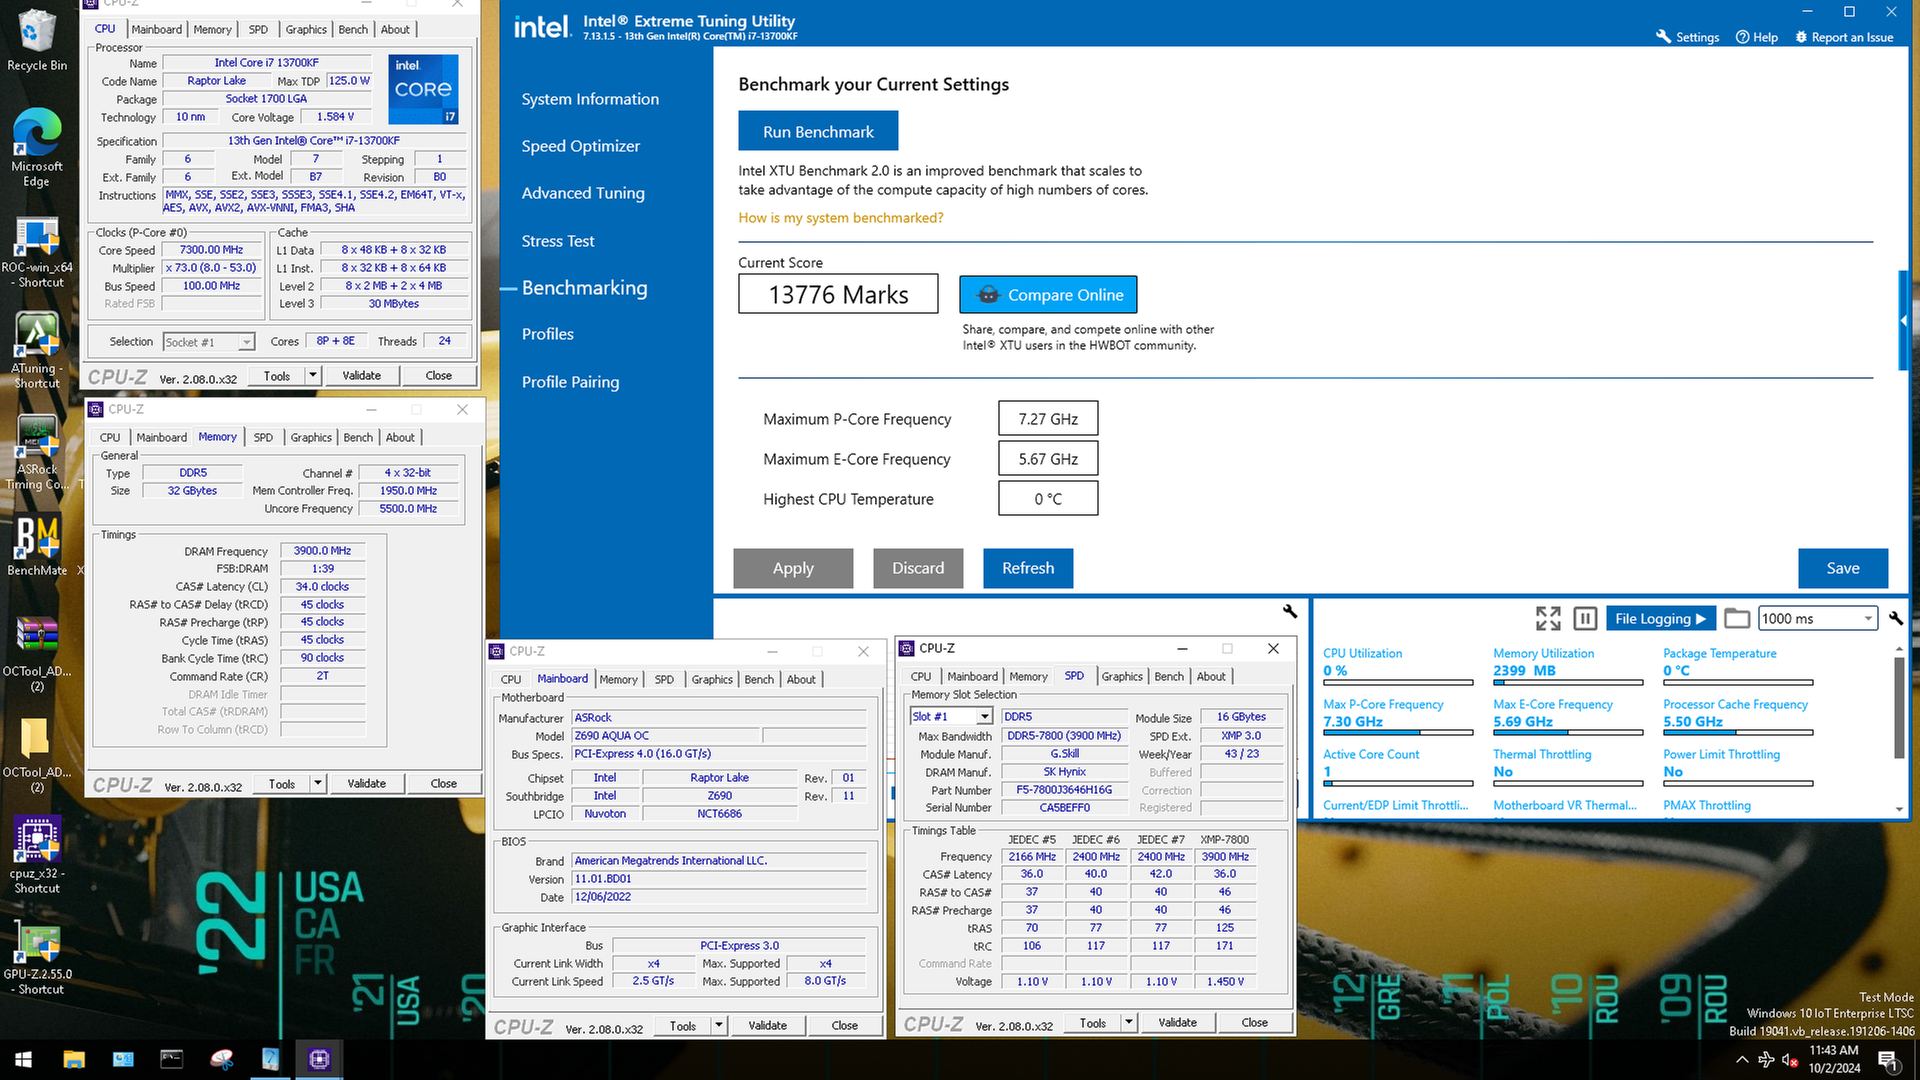Open the logging interval 1000 ms dropdown
Screen dimensions: 1920x1080
pos(1817,619)
